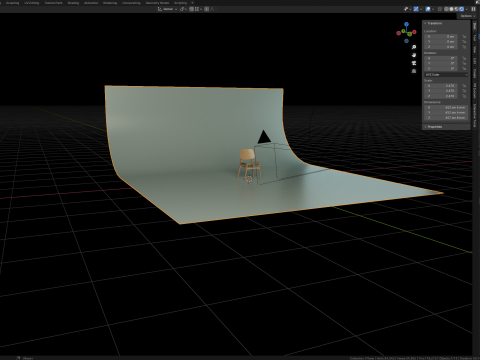This screenshot has height=360, width=480.
Task: Switch to Texture Paint workspace
Action: coord(53,3)
